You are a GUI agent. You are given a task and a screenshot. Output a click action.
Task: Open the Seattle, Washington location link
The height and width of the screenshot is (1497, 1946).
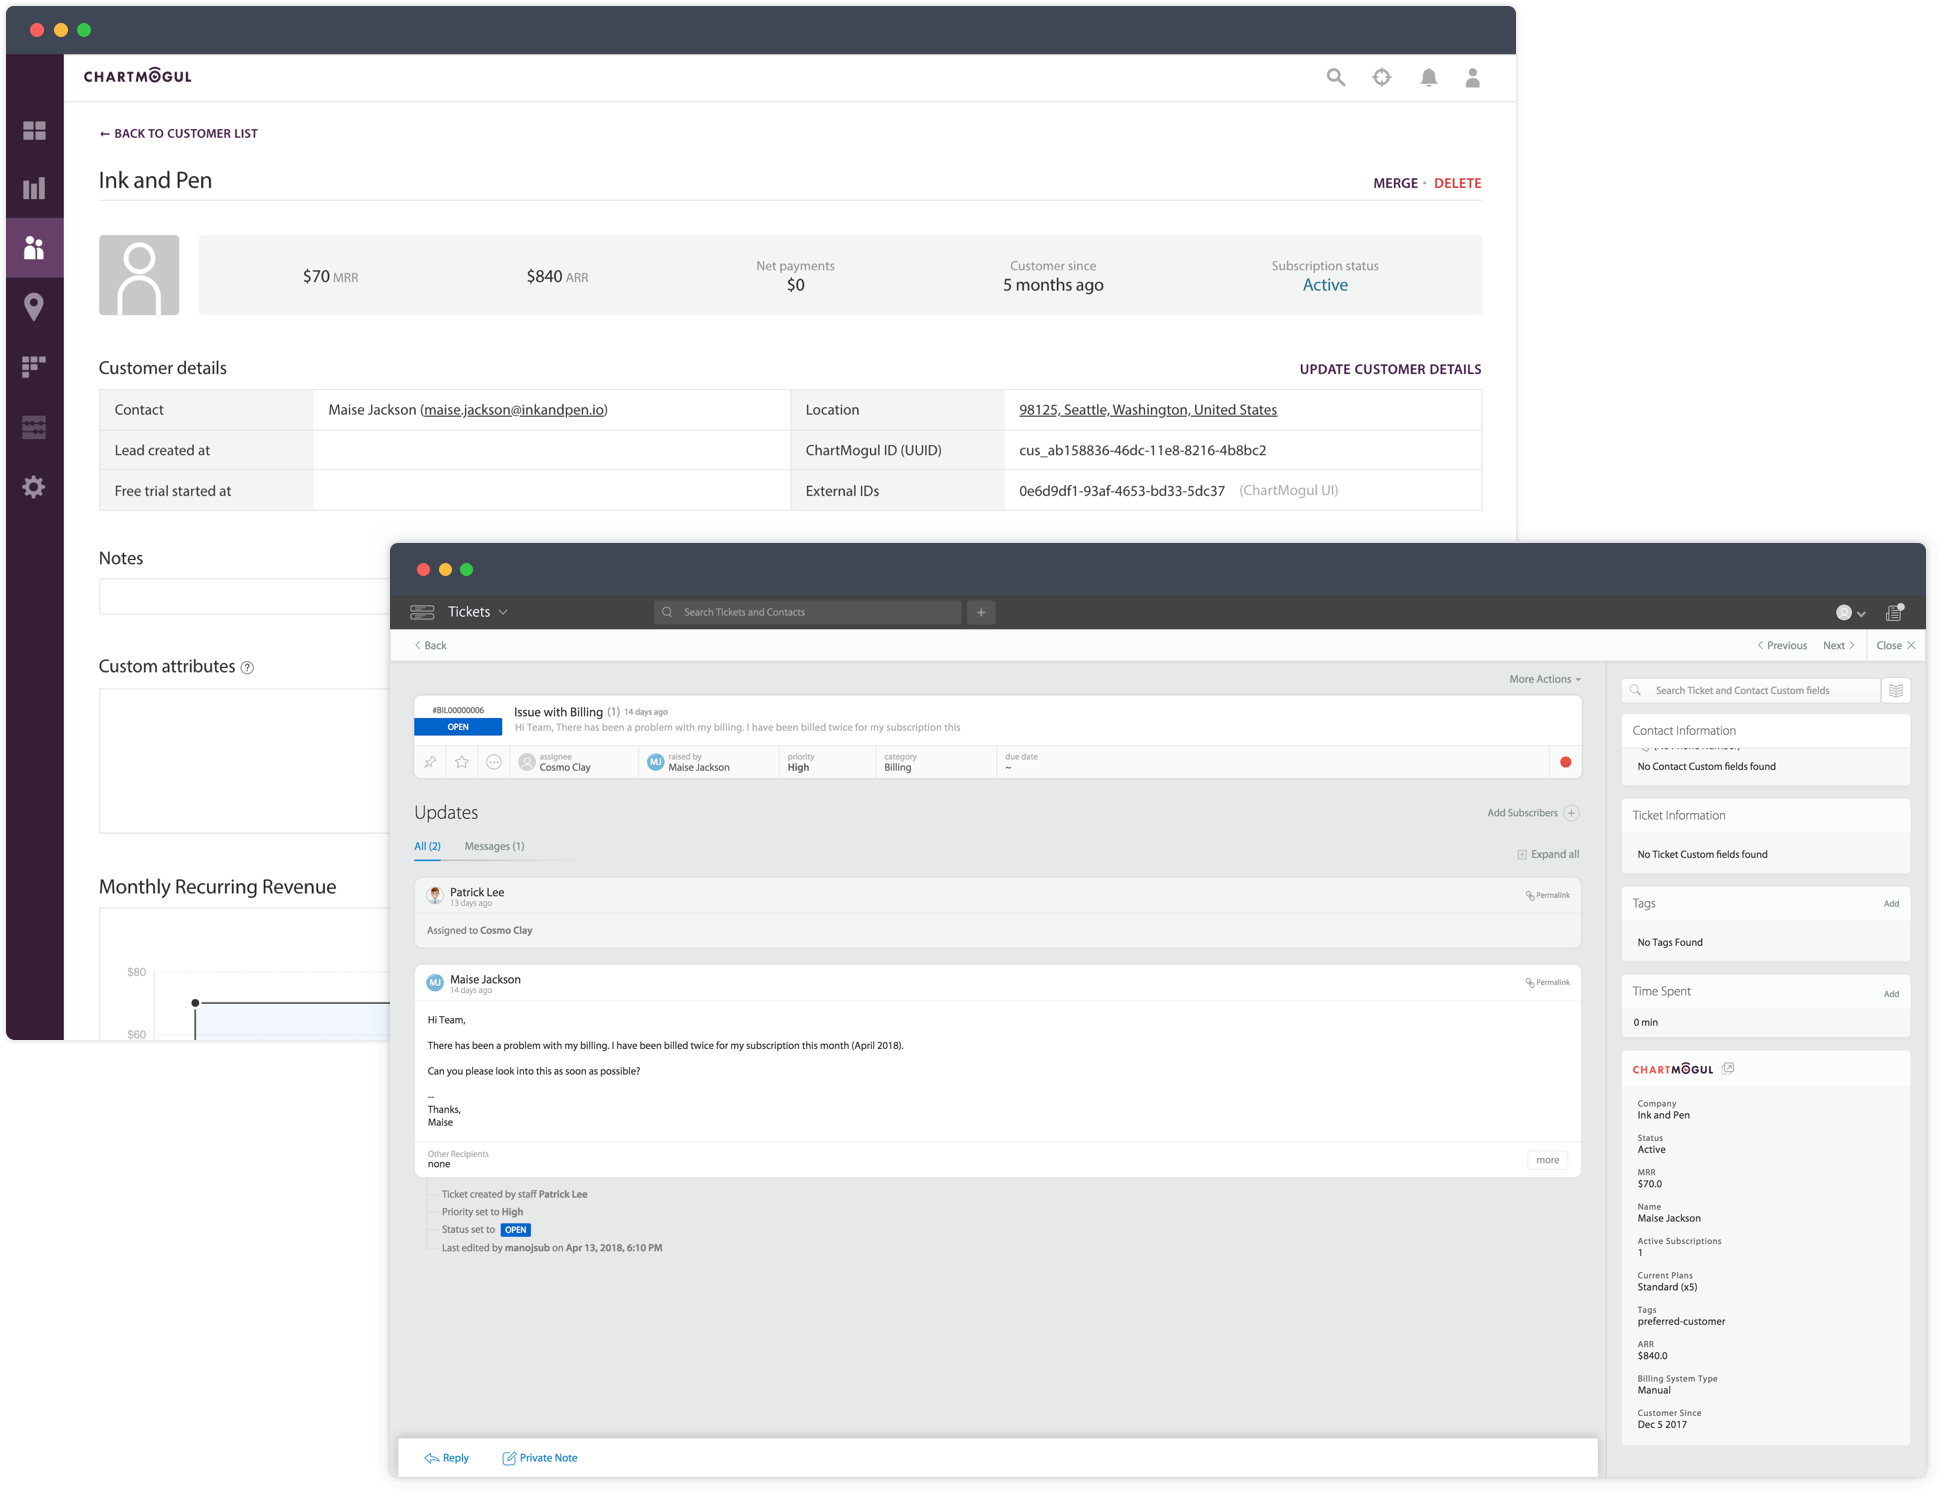click(x=1148, y=410)
